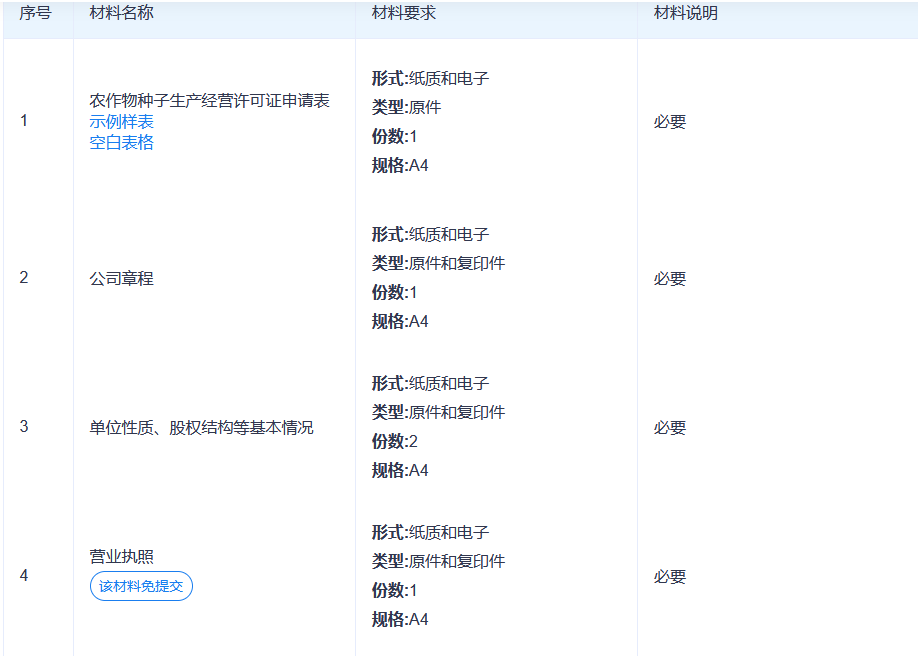Viewport: 918px width, 656px height.
Task: Select the 材料名称 column header
Action: [121, 13]
